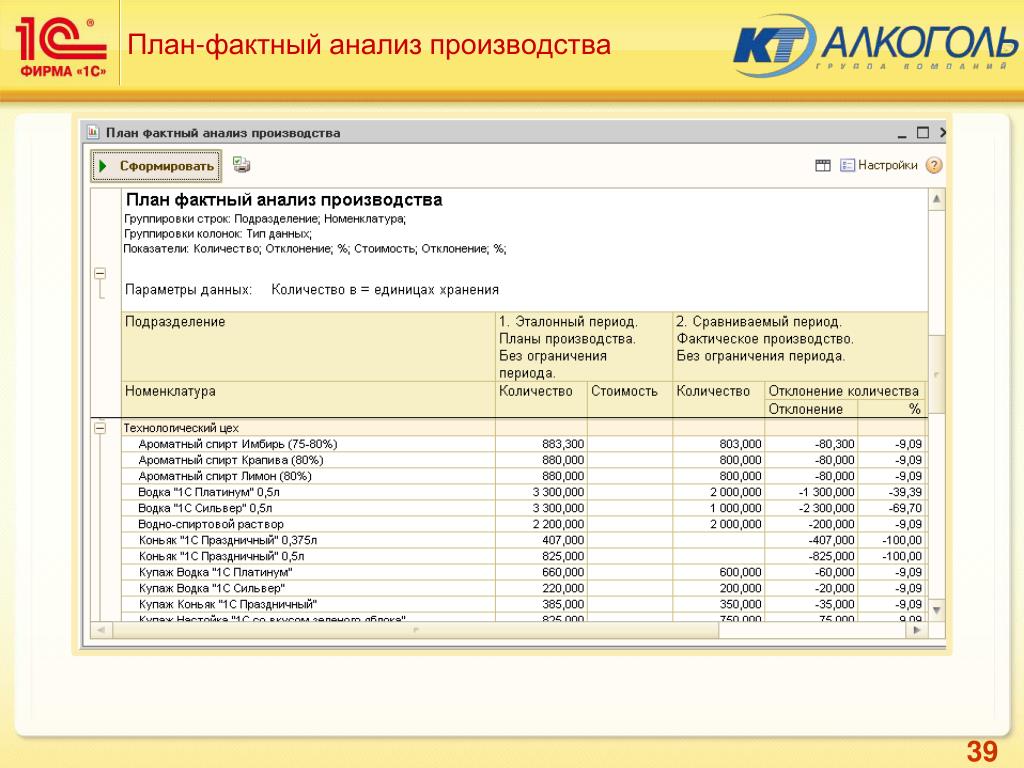This screenshot has height=768, width=1024.
Task: Maximize the report window
Action: pyautogui.click(x=923, y=132)
